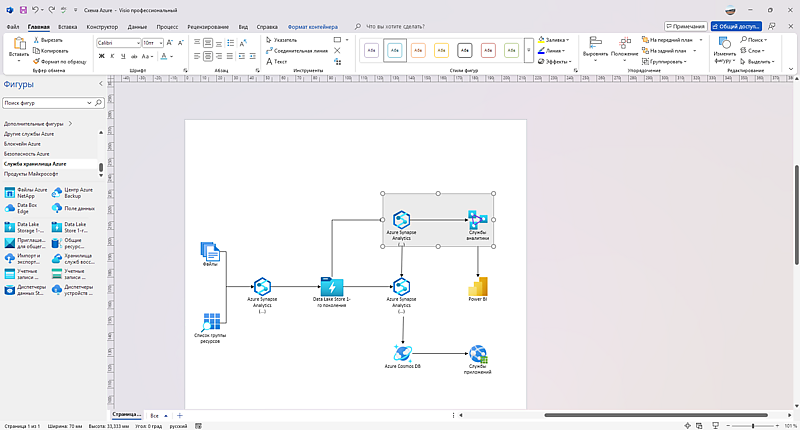This screenshot has height=430, width=800.
Task: Expand the shape styles gallery
Action: pos(529,50)
